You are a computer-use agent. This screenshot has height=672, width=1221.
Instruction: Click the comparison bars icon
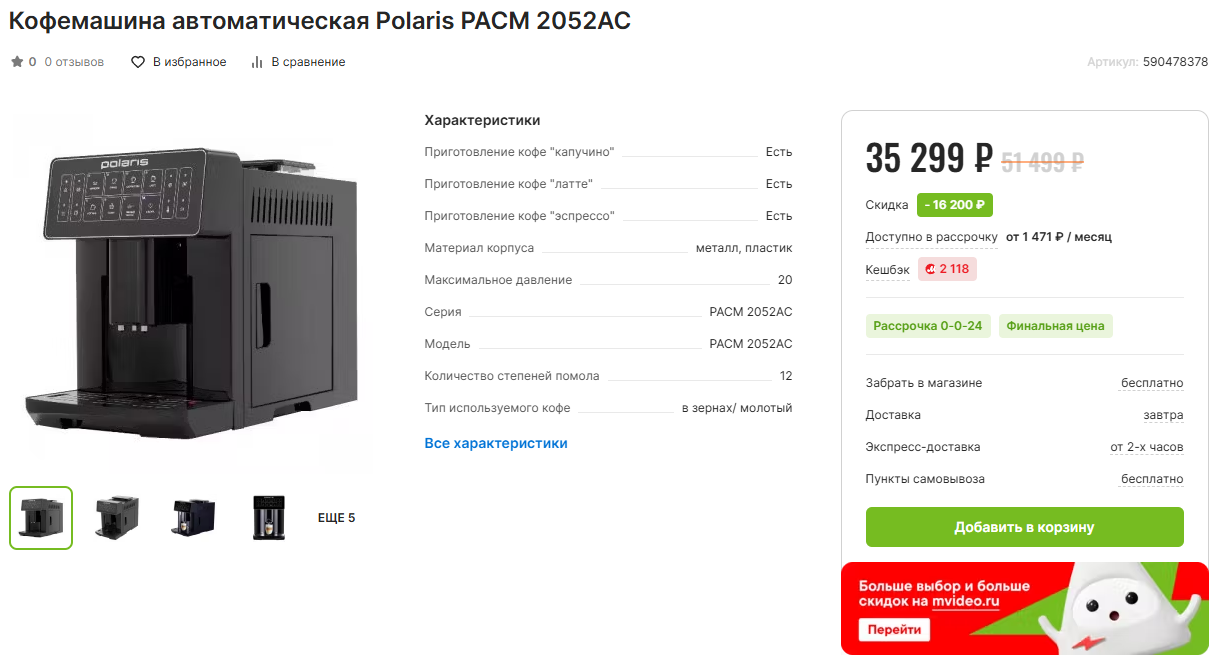(x=257, y=62)
